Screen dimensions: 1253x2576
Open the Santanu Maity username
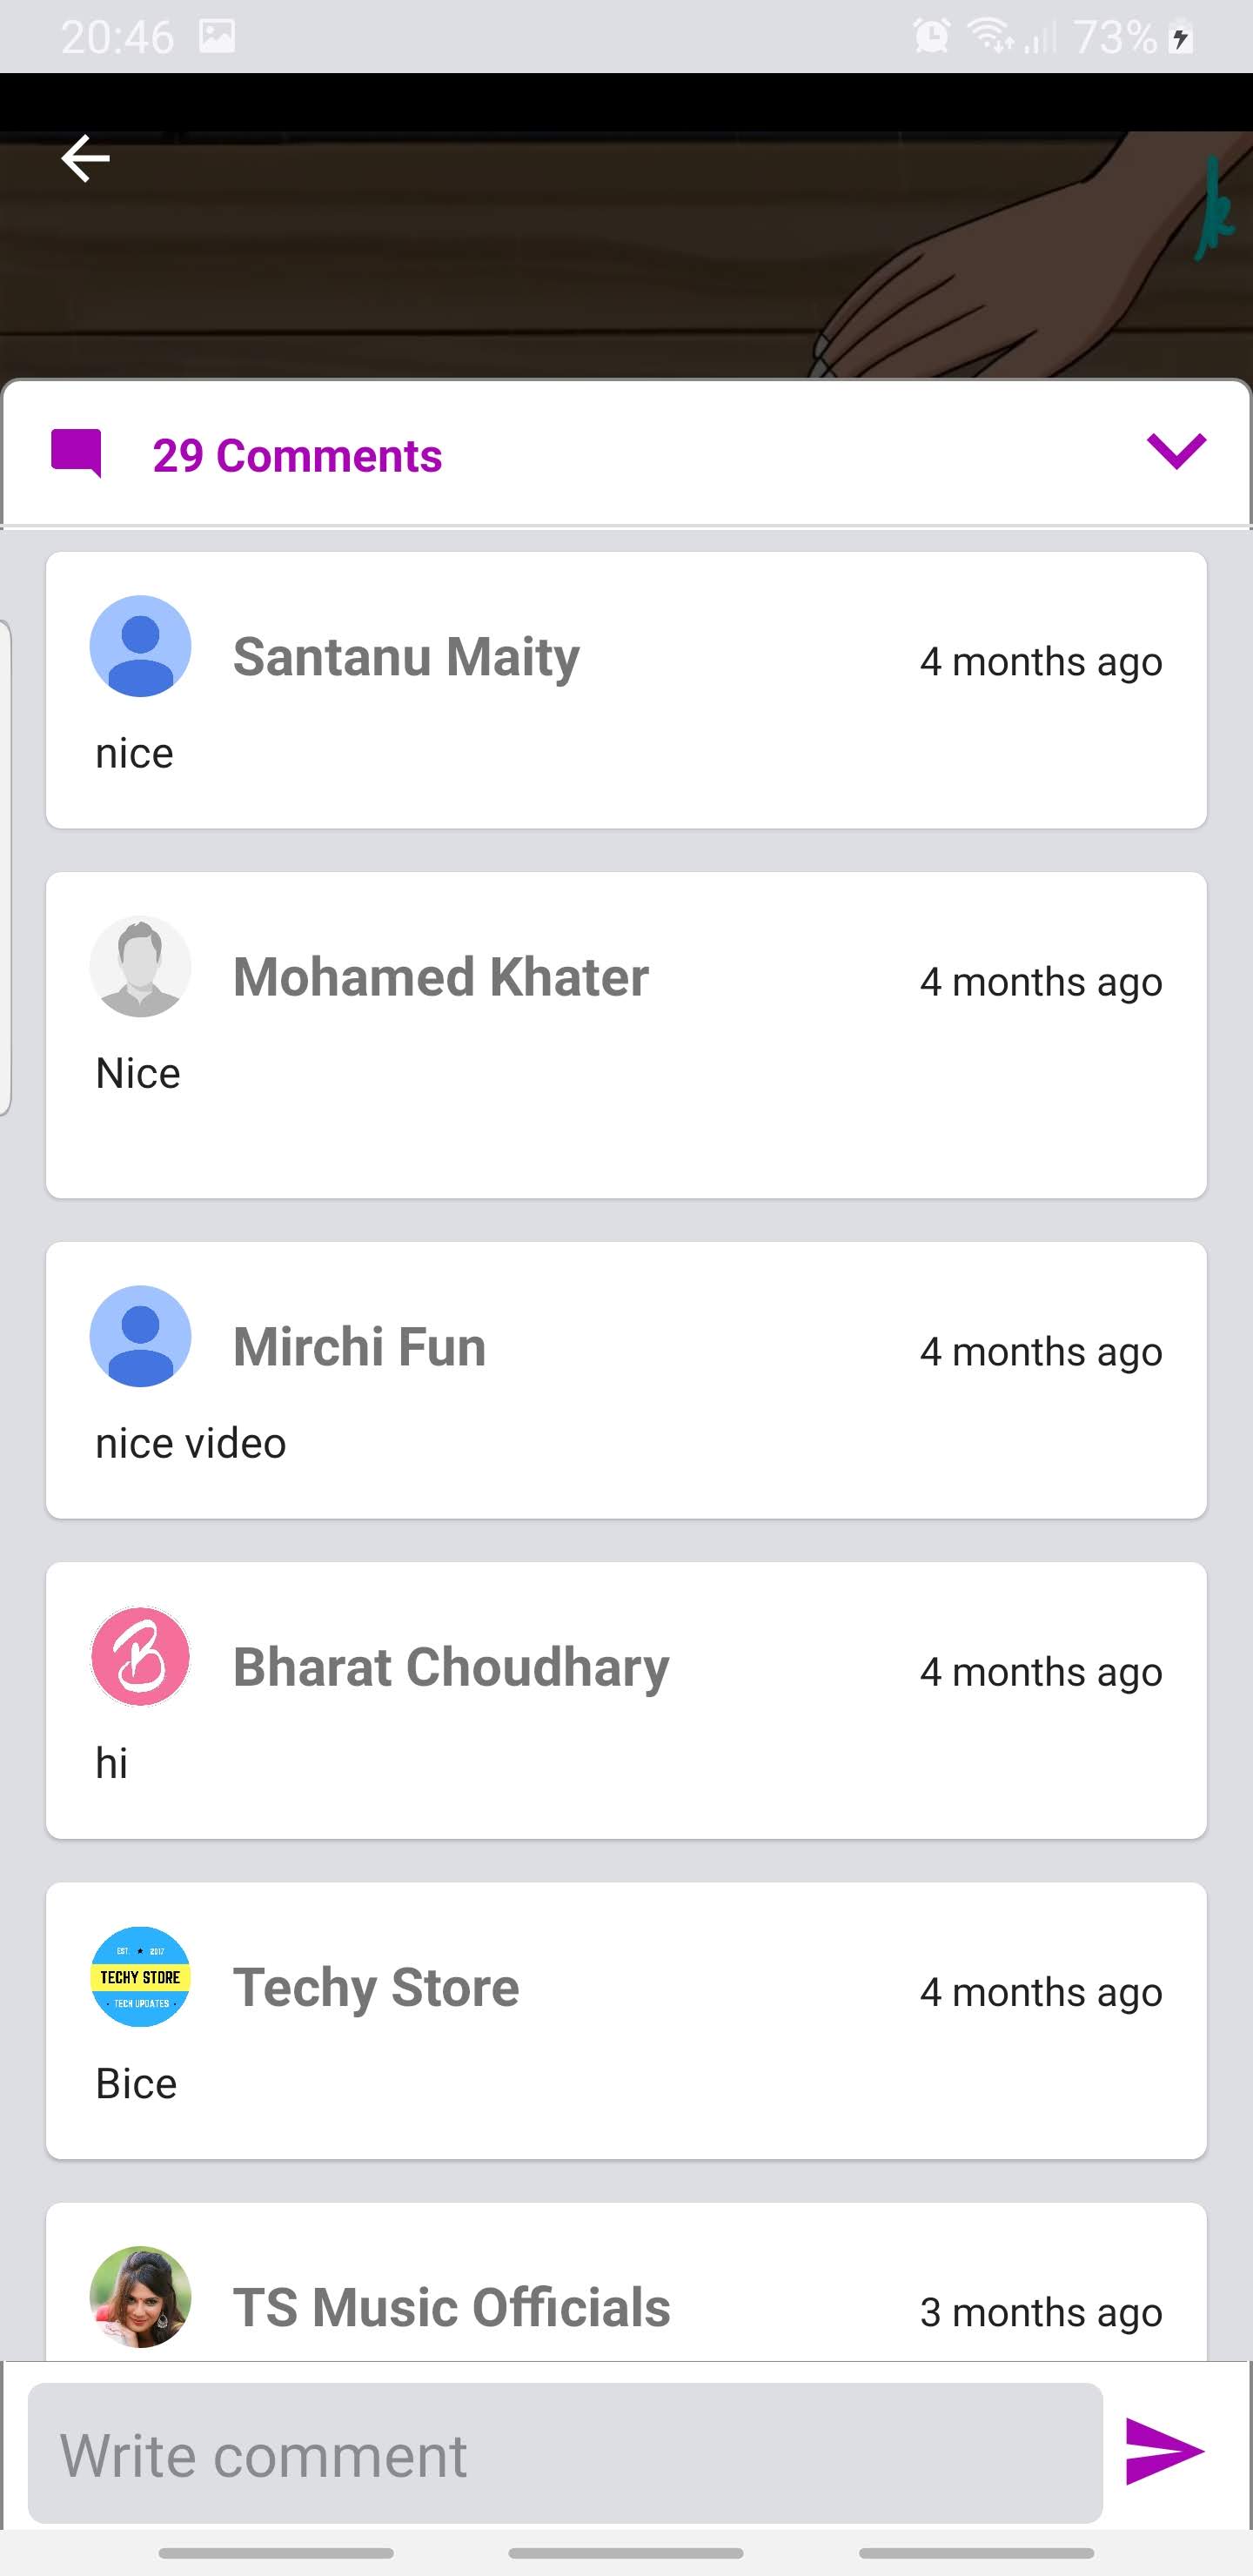(x=406, y=657)
